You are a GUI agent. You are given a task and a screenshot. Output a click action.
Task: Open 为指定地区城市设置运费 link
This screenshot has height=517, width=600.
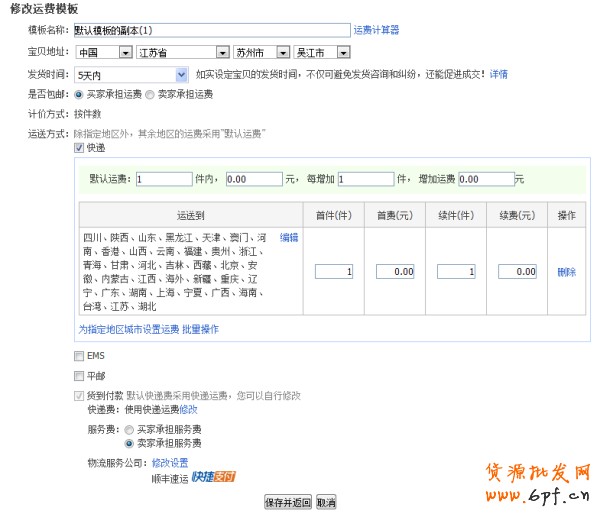[x=129, y=329]
